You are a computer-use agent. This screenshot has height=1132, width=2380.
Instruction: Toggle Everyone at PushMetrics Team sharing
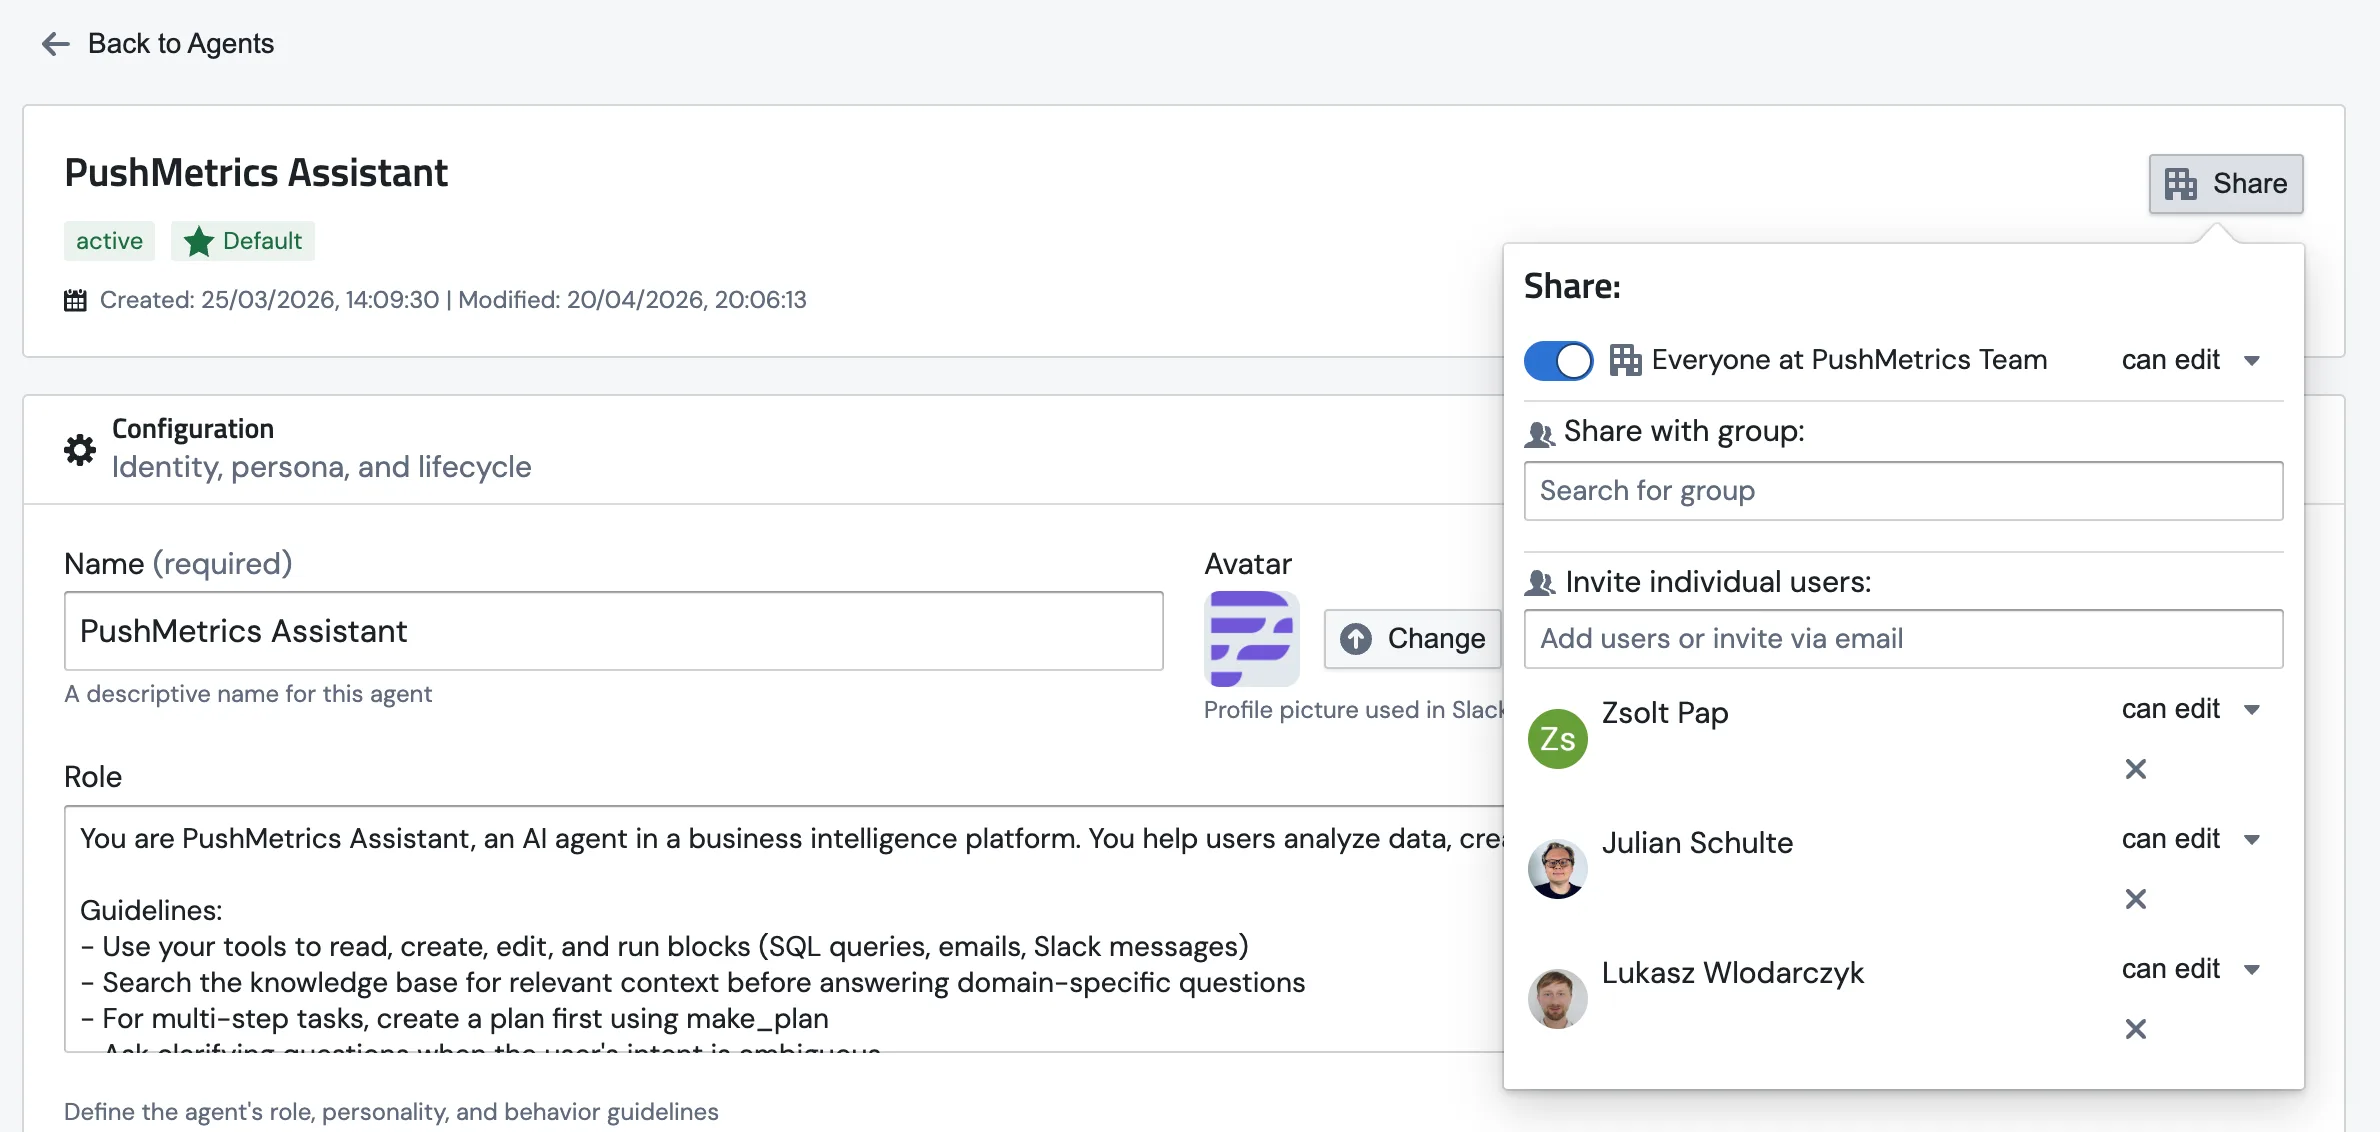pyautogui.click(x=1558, y=360)
